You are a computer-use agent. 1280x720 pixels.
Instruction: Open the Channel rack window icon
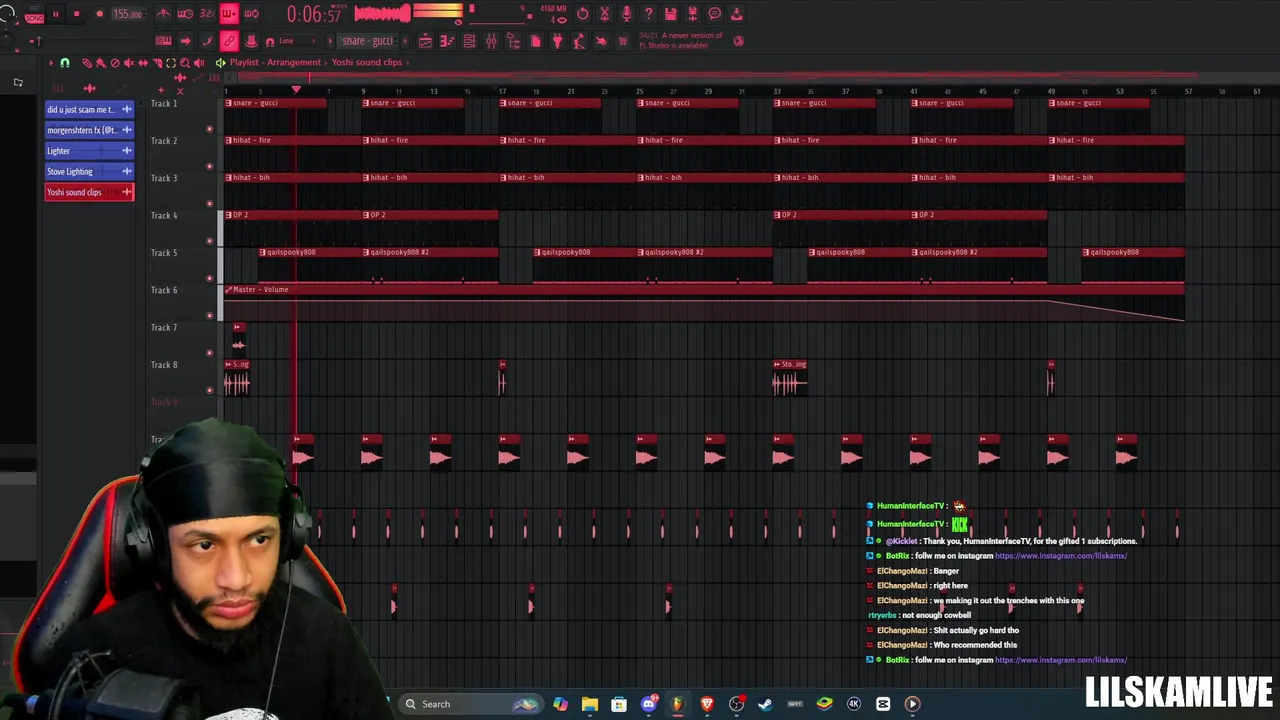click(x=469, y=41)
